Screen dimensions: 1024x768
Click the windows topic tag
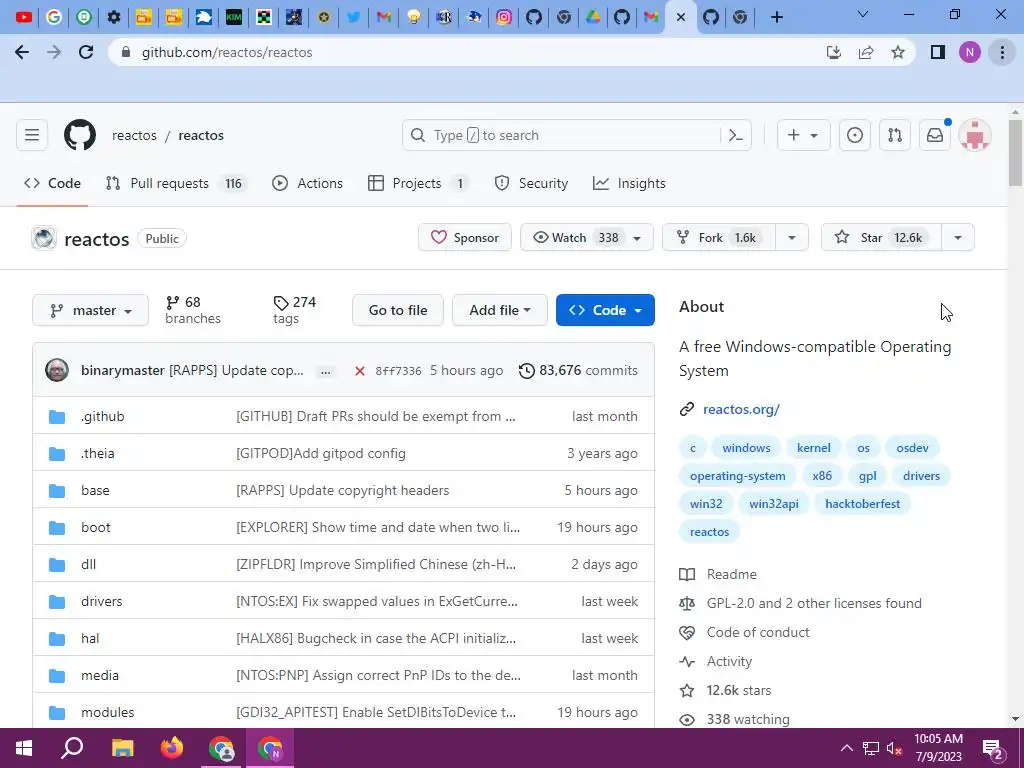(746, 448)
